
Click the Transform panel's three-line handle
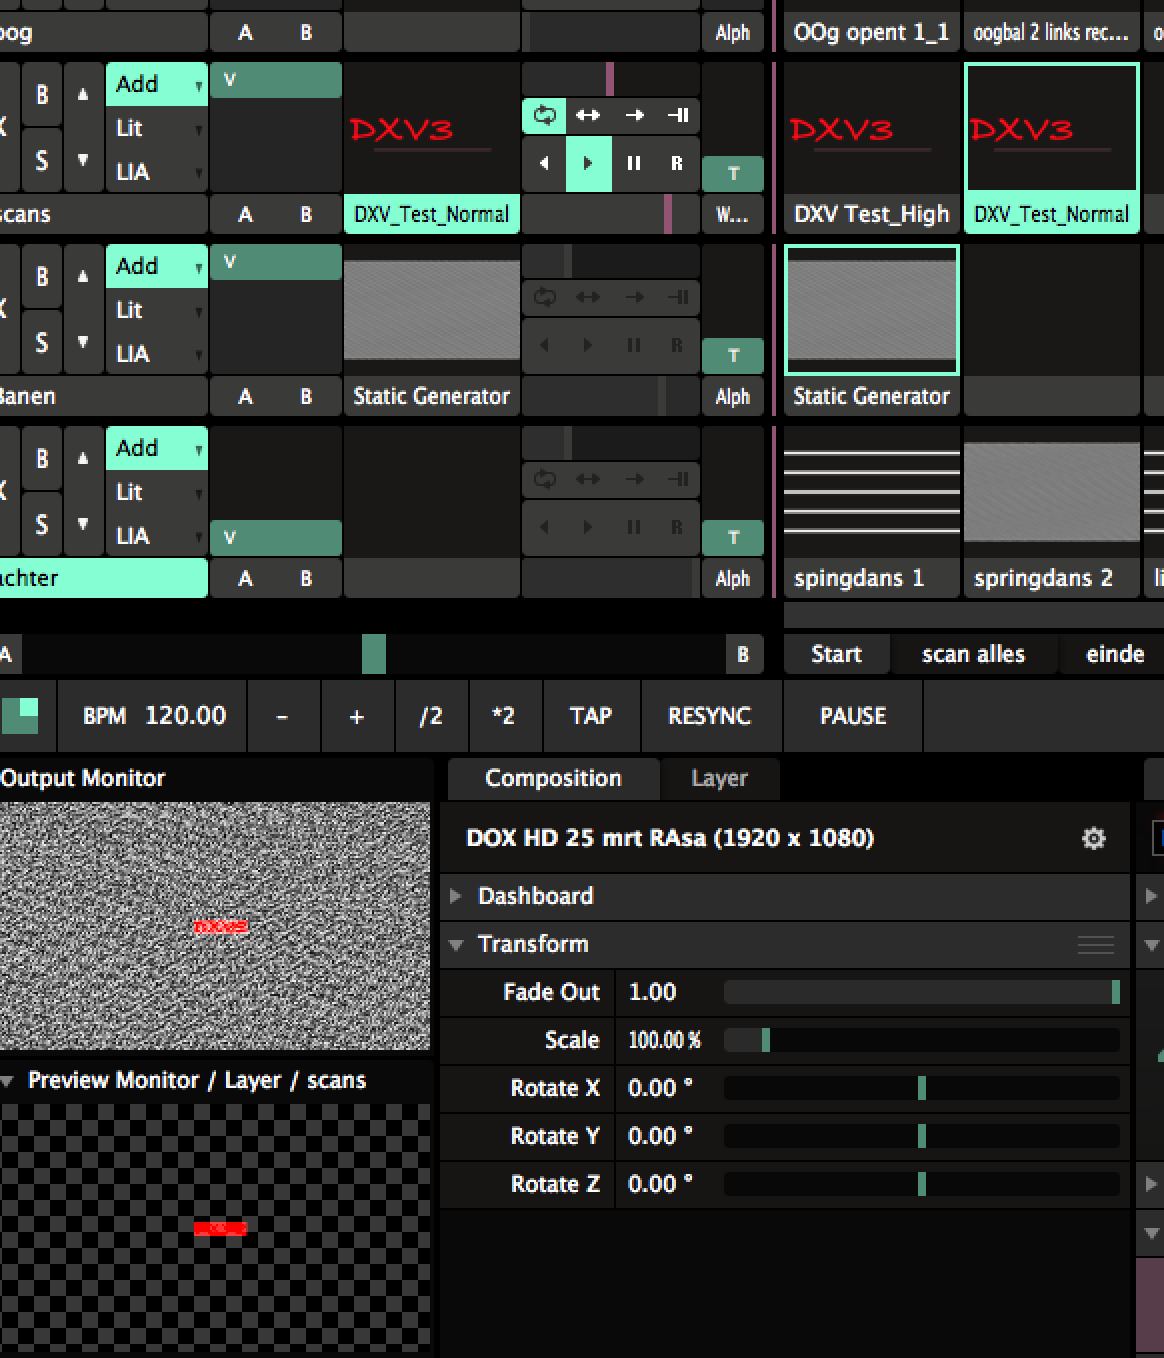click(x=1096, y=945)
